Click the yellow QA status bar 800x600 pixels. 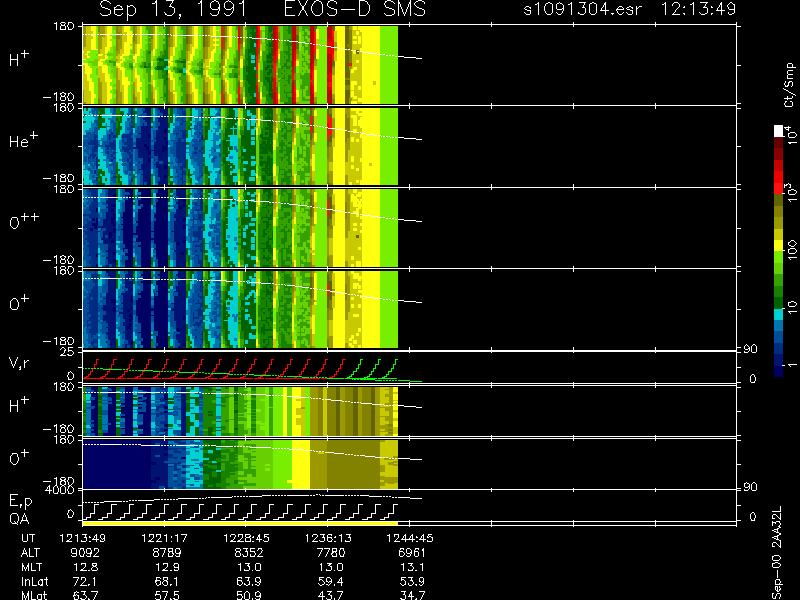pos(240,523)
